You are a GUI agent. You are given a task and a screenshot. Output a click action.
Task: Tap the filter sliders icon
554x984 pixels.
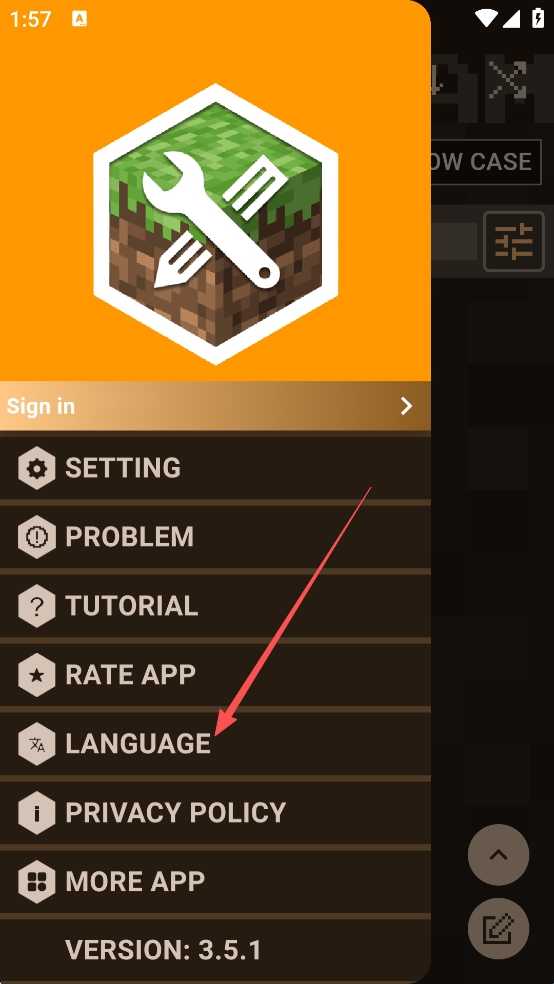(514, 242)
